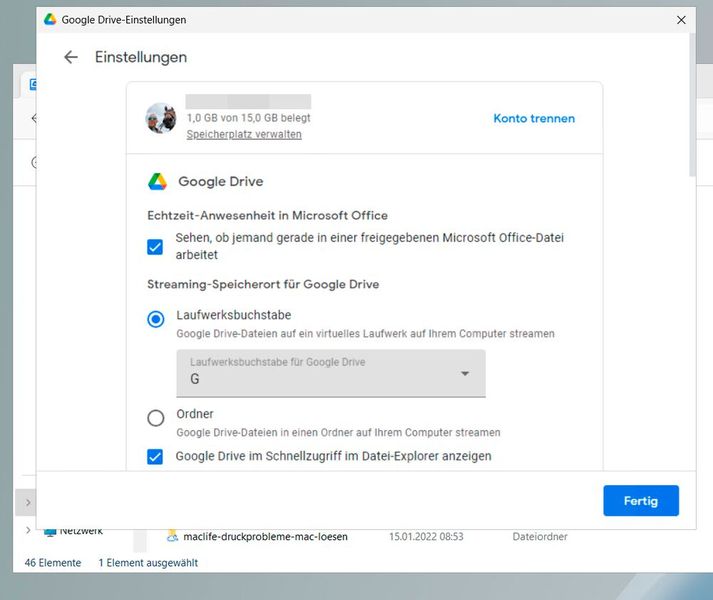Screen dimensions: 713x600
Task: Click the Fertig button
Action: pyautogui.click(x=641, y=500)
